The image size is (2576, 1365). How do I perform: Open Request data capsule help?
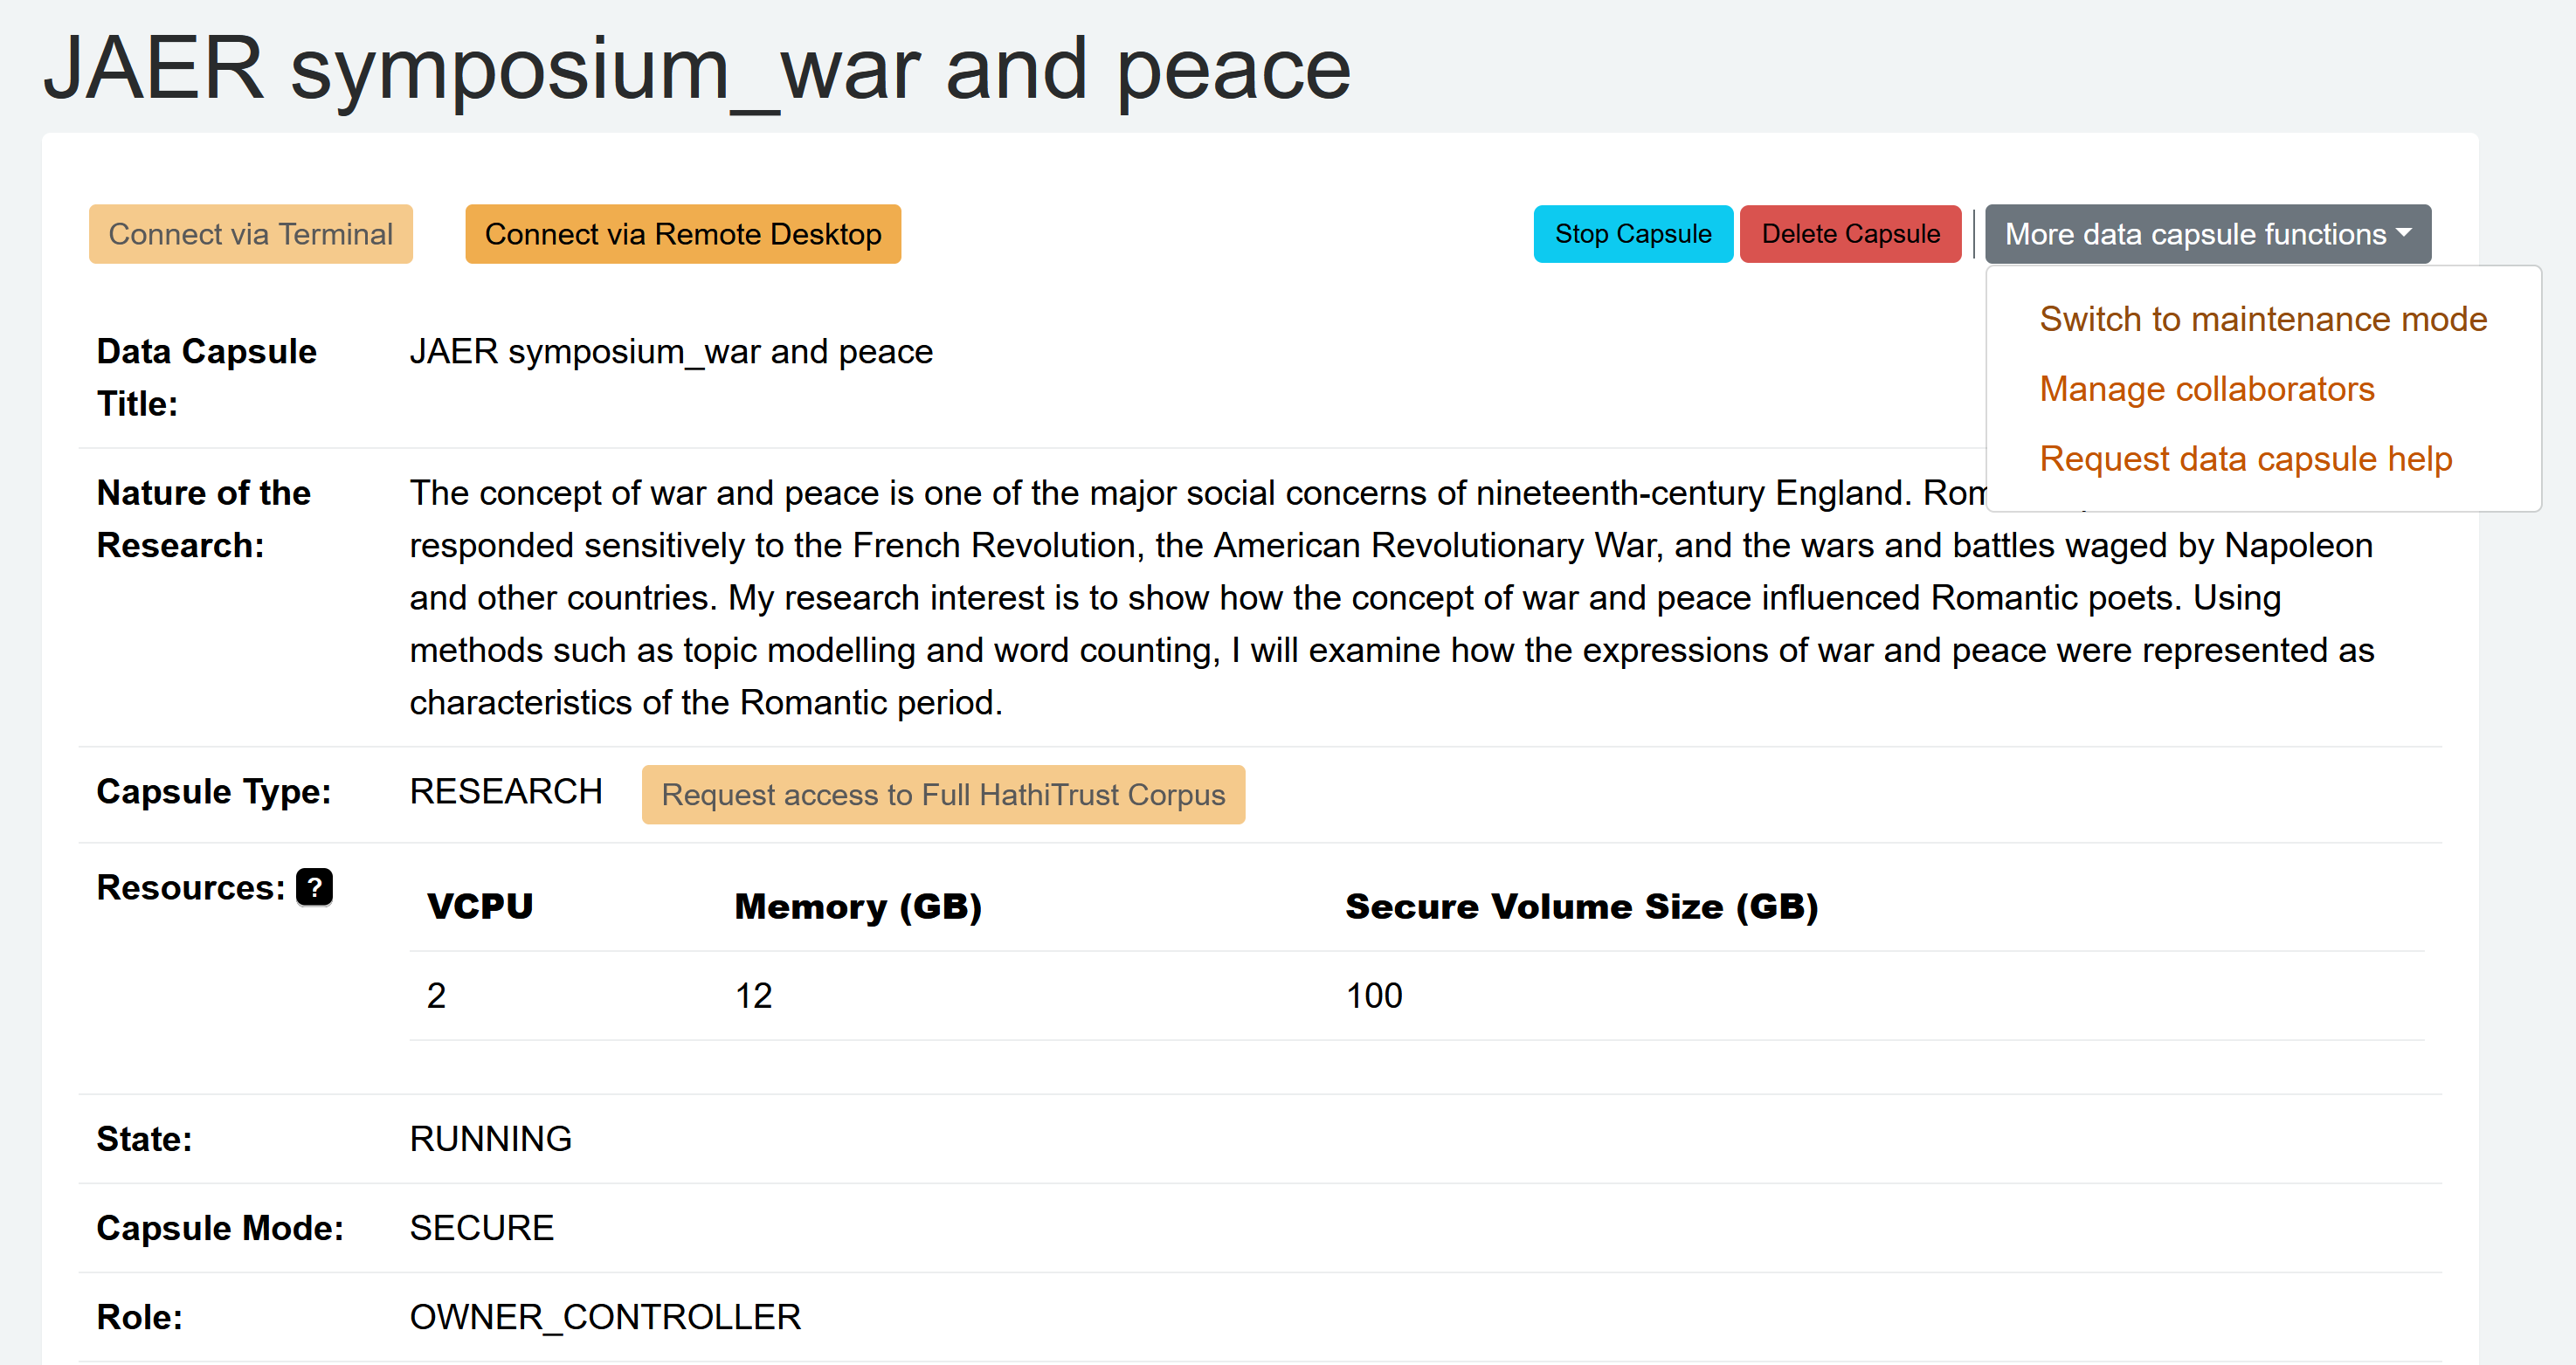[x=2245, y=459]
